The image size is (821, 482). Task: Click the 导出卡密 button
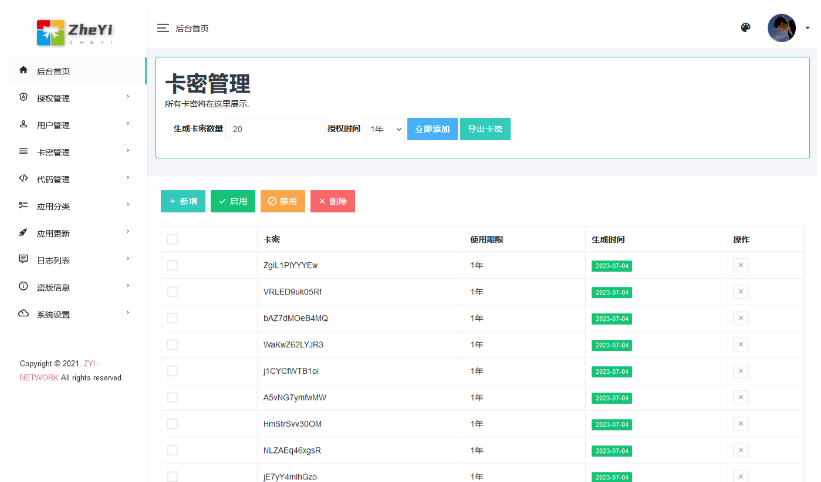[x=485, y=129]
